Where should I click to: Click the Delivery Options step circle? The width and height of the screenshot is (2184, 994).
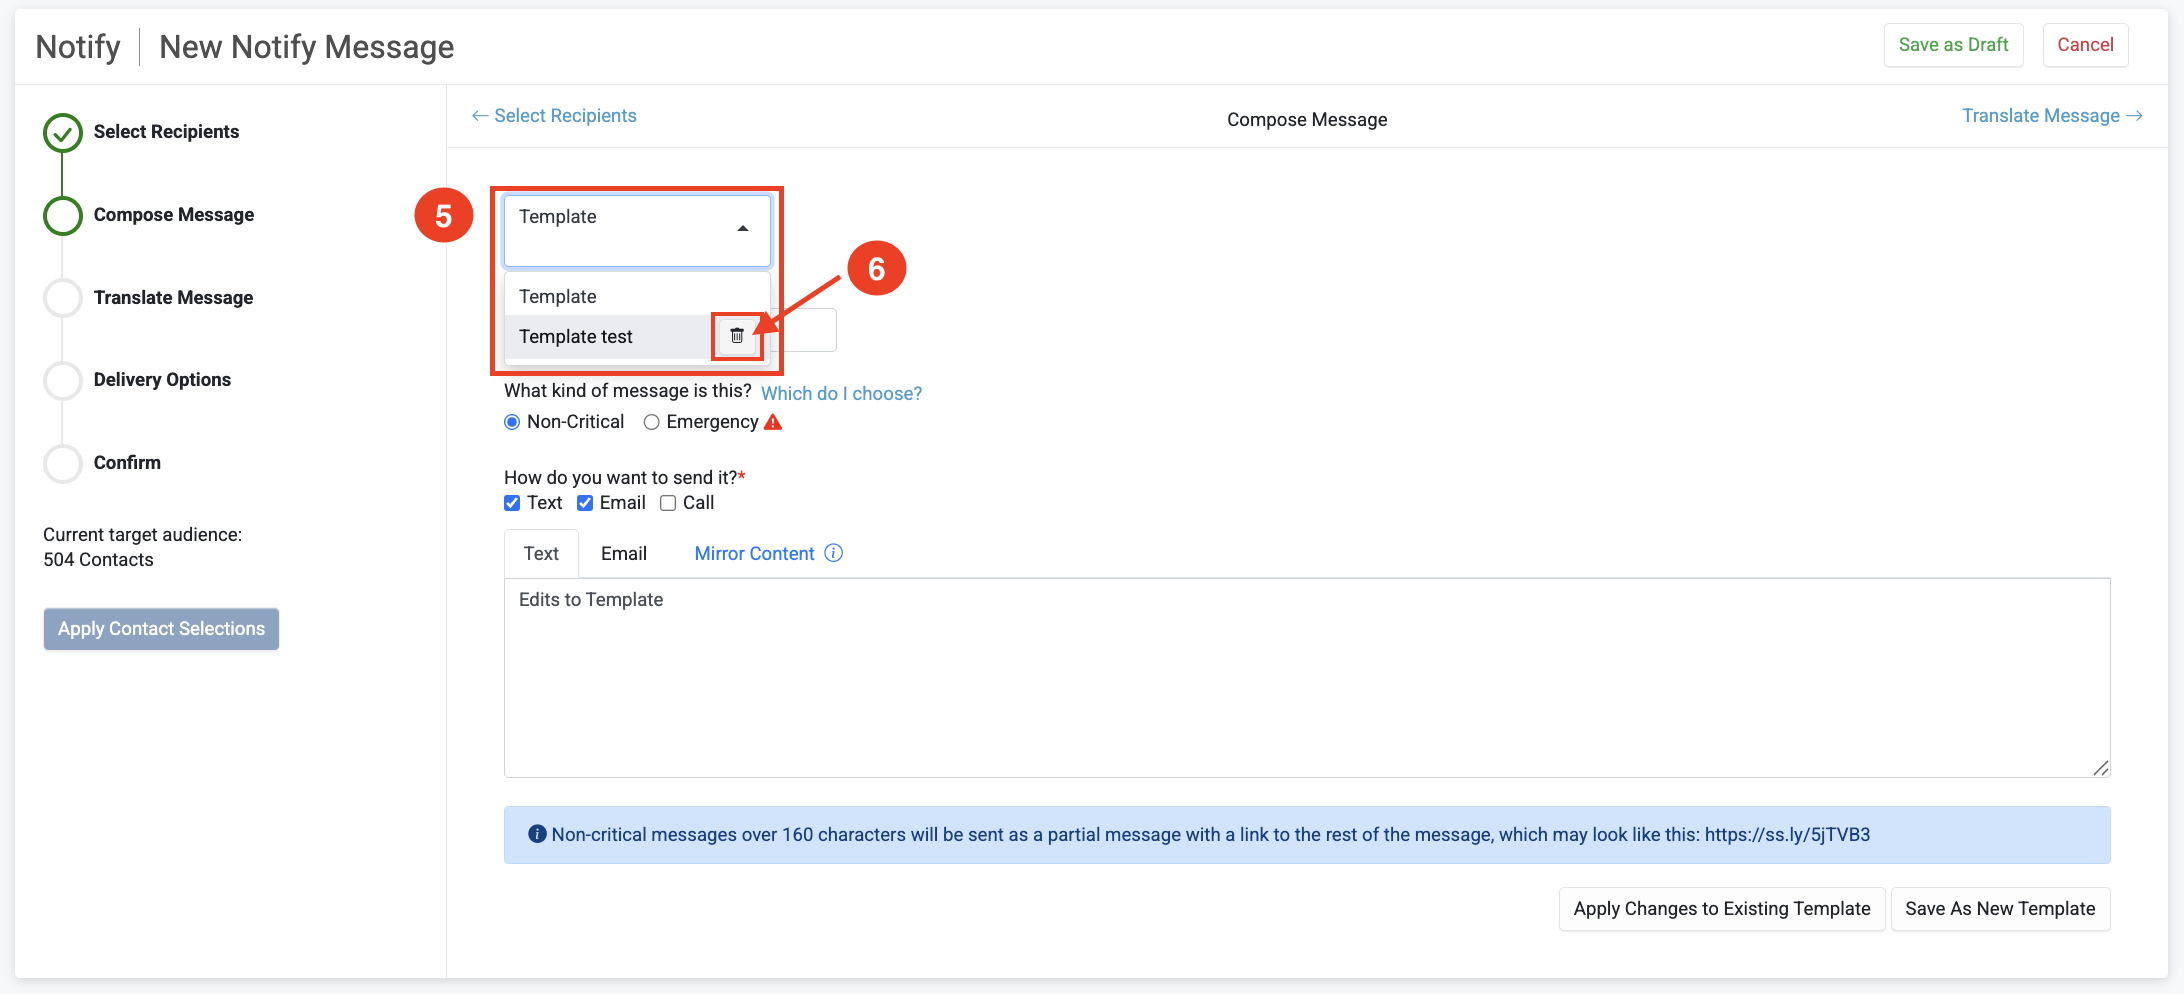tap(63, 380)
